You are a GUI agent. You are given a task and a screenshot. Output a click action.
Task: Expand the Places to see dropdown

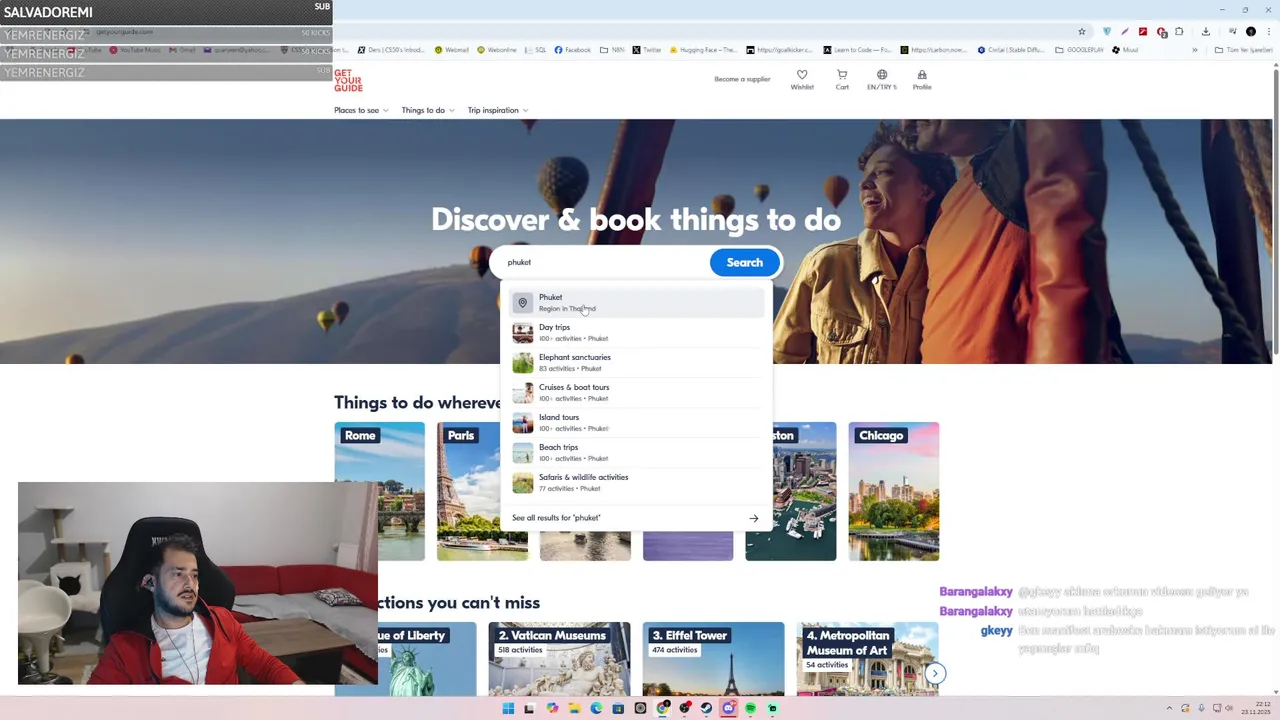(x=361, y=110)
